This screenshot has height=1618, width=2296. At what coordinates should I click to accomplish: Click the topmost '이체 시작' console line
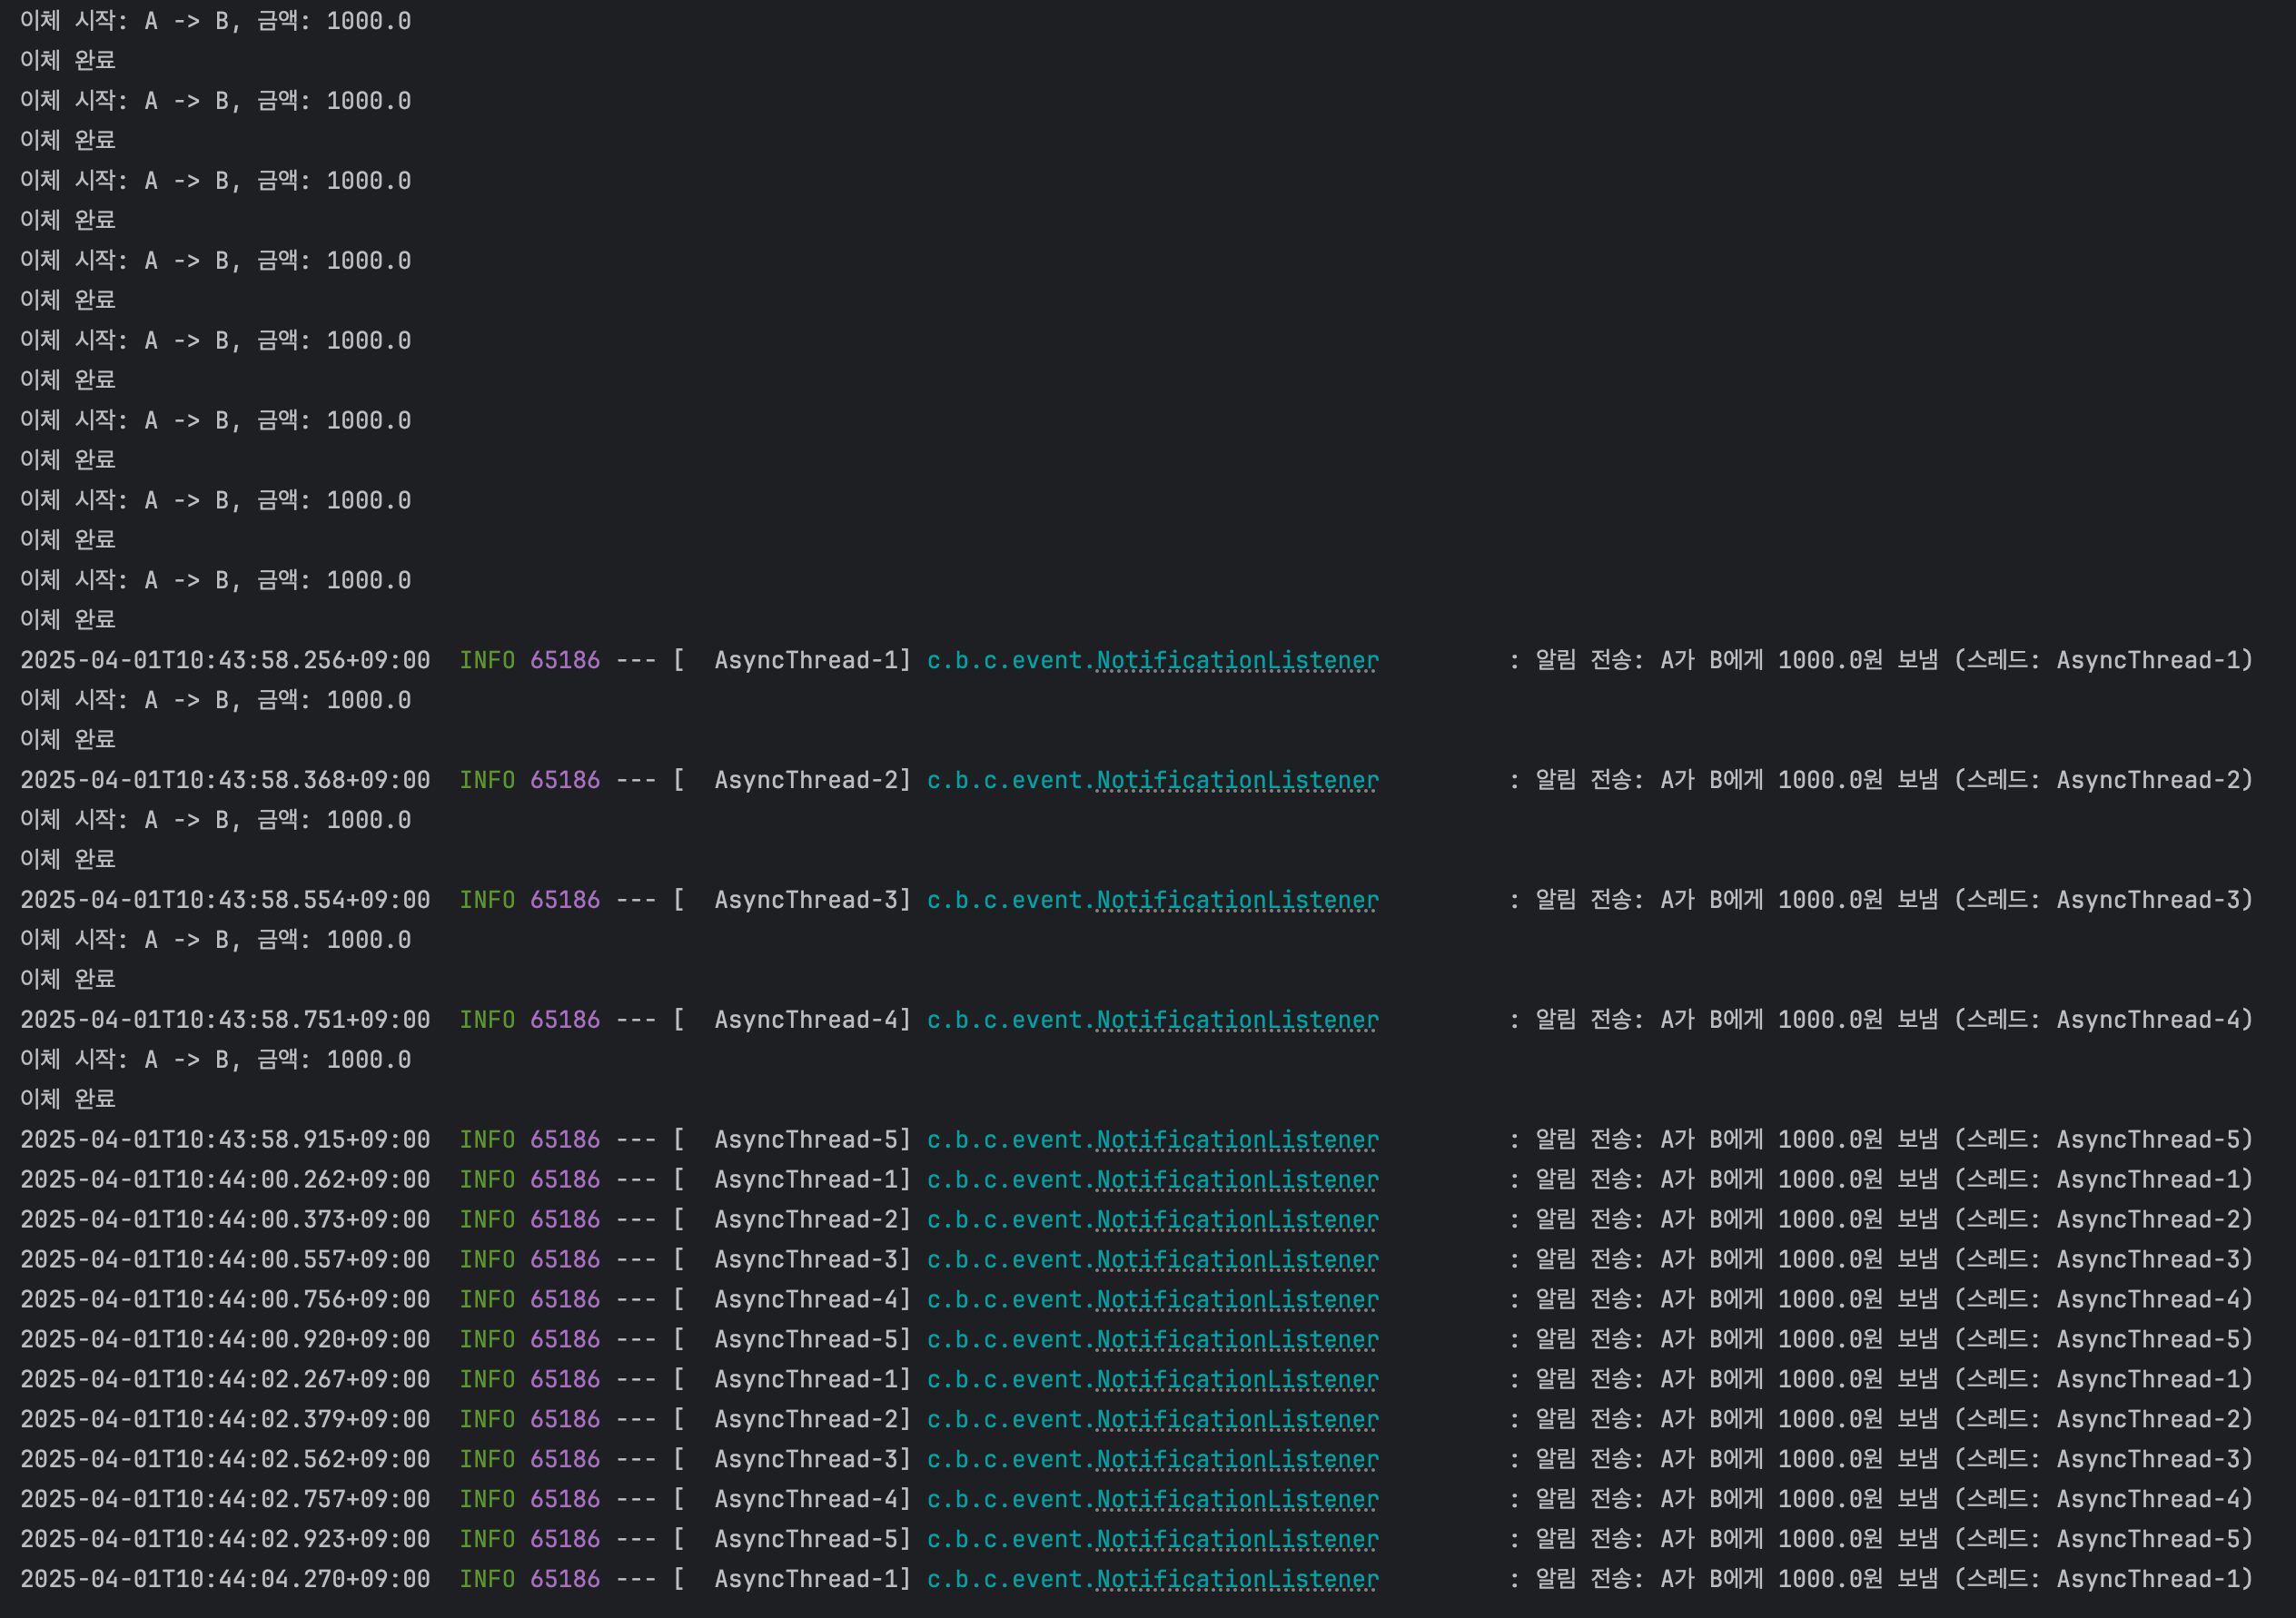[215, 21]
